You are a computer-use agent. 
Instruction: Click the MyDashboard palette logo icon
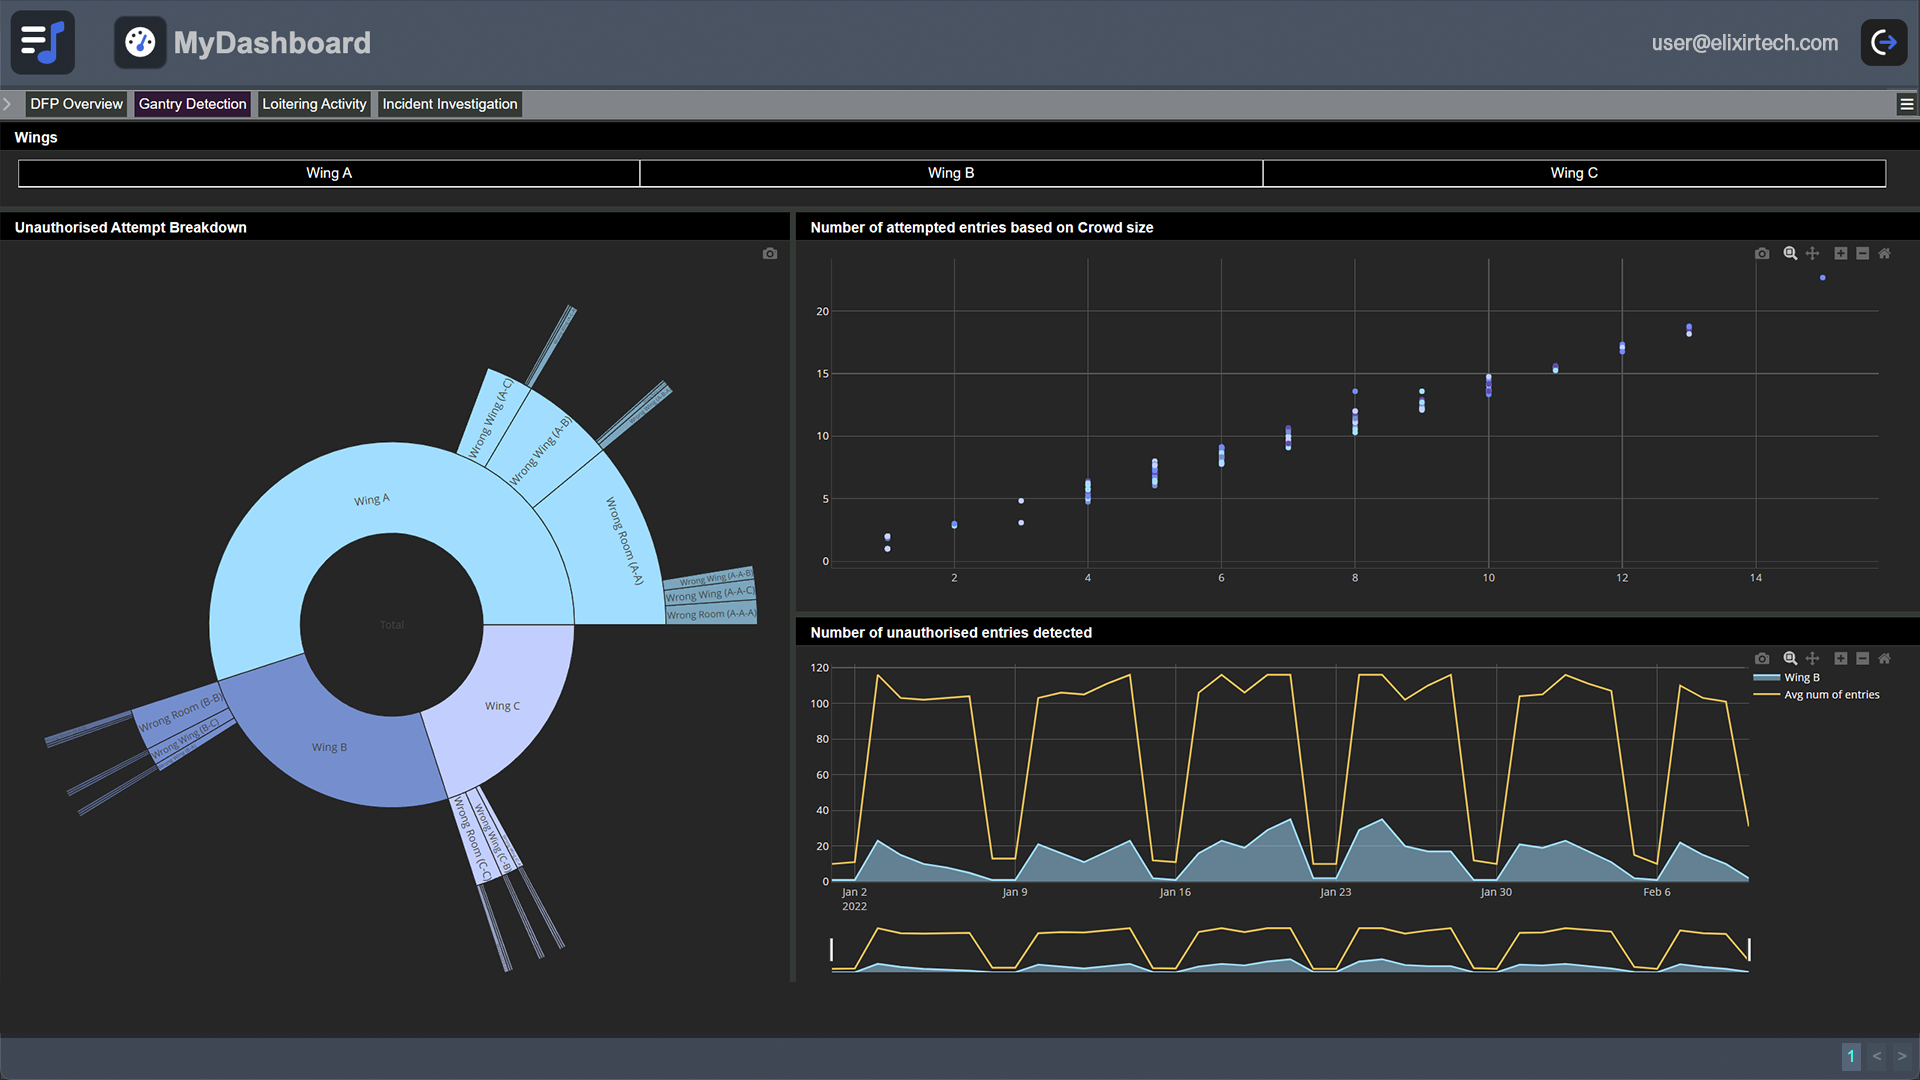tap(140, 43)
